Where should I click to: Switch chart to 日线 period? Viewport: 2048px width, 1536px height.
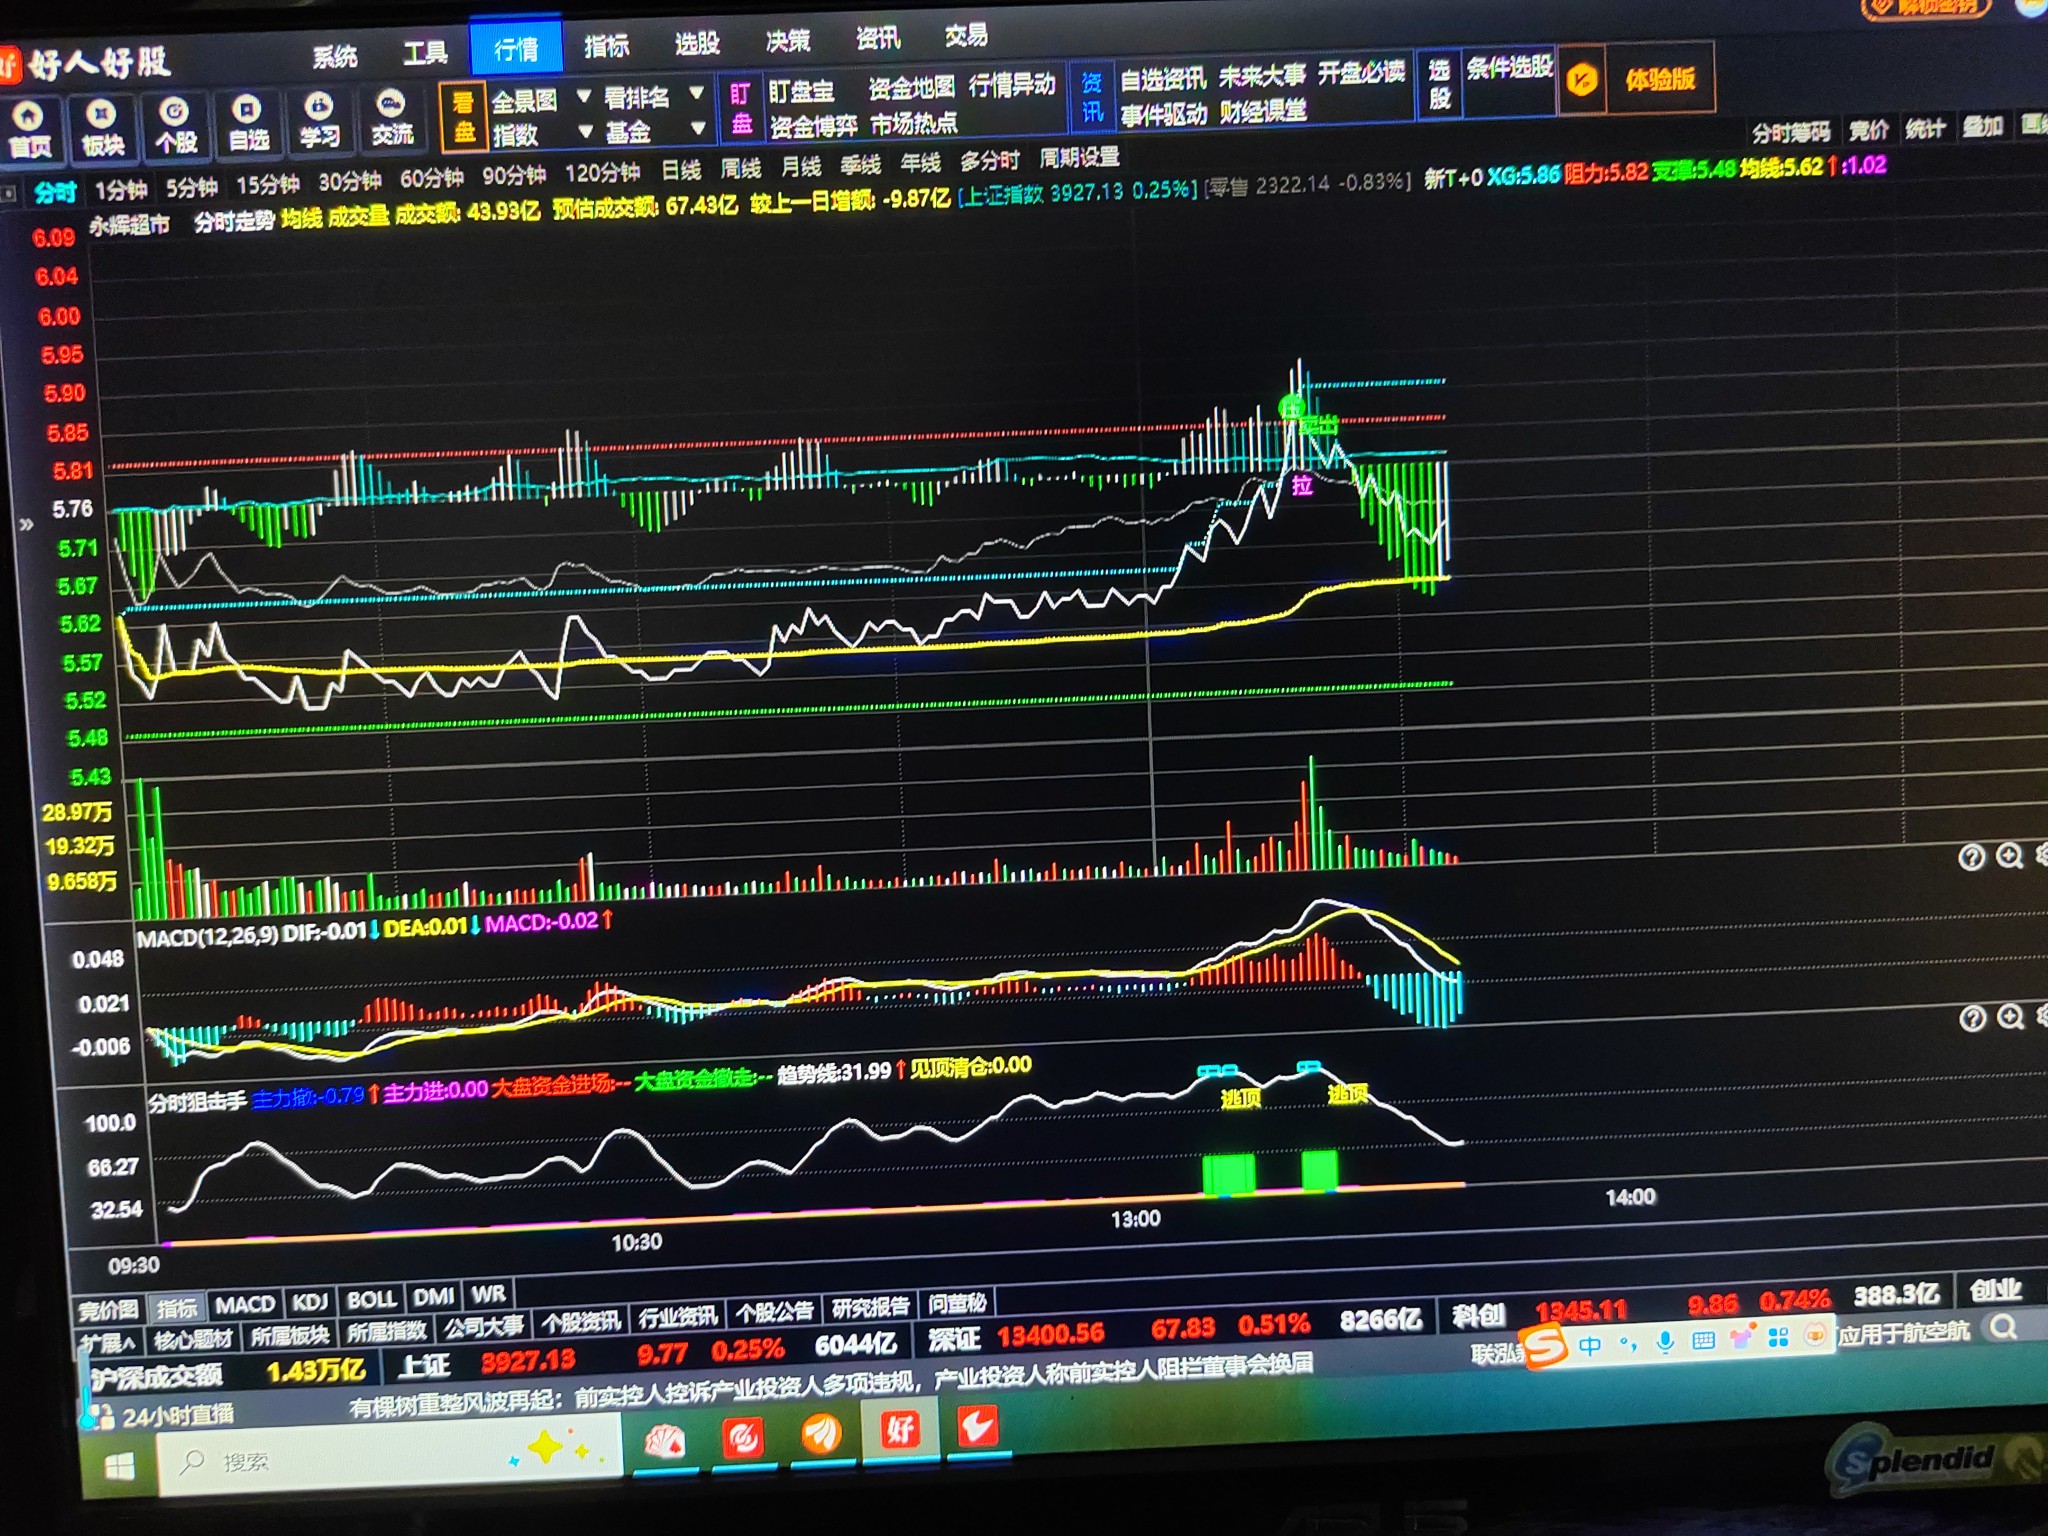[681, 170]
